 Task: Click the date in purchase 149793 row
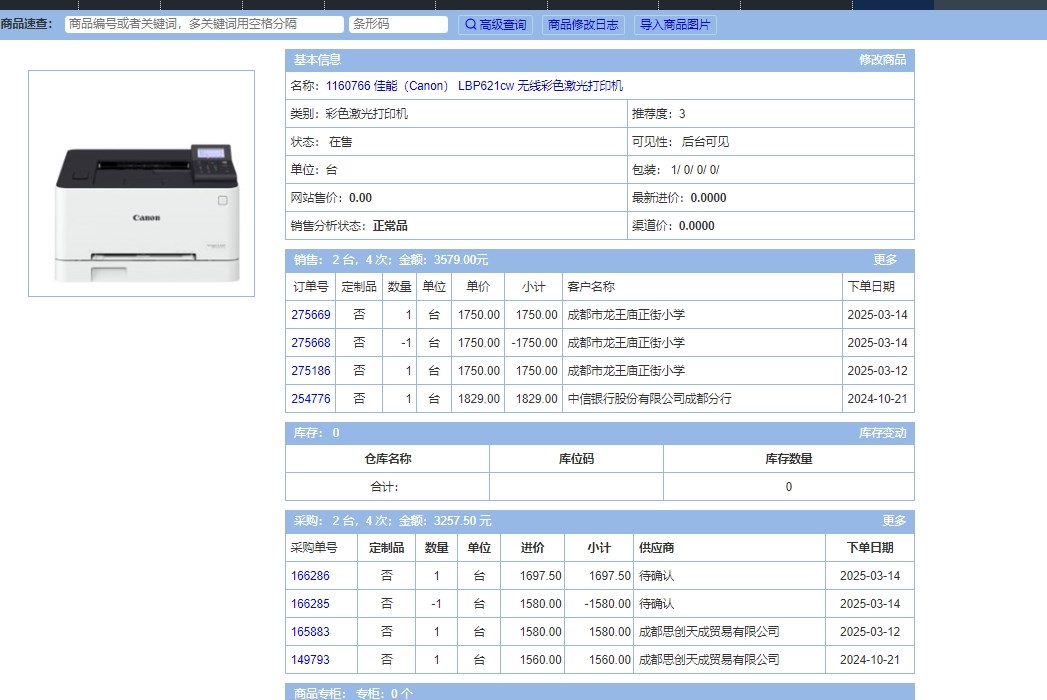(x=869, y=660)
